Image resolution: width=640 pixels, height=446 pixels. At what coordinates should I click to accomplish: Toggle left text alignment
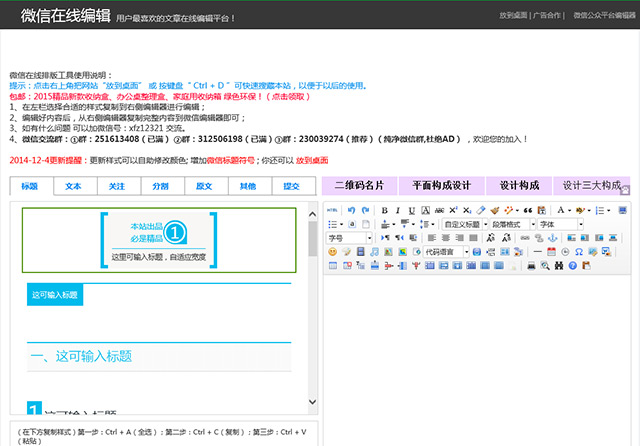tap(431, 238)
